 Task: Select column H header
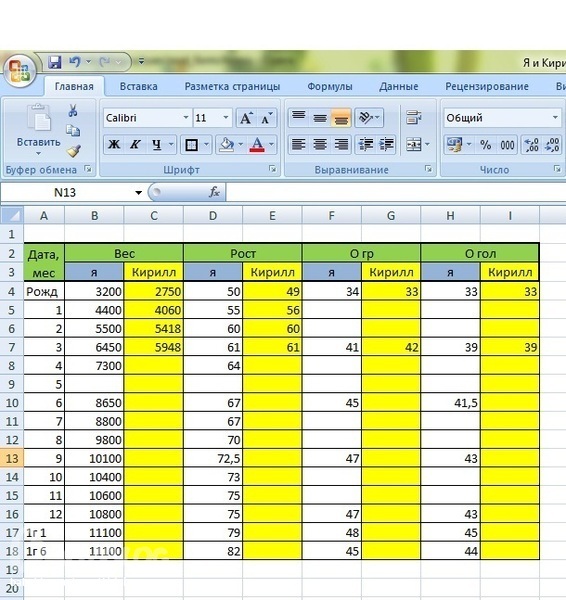tap(450, 216)
